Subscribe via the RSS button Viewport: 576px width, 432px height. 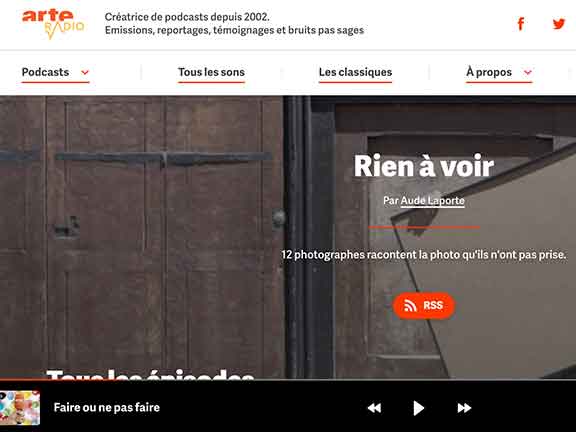tap(424, 305)
